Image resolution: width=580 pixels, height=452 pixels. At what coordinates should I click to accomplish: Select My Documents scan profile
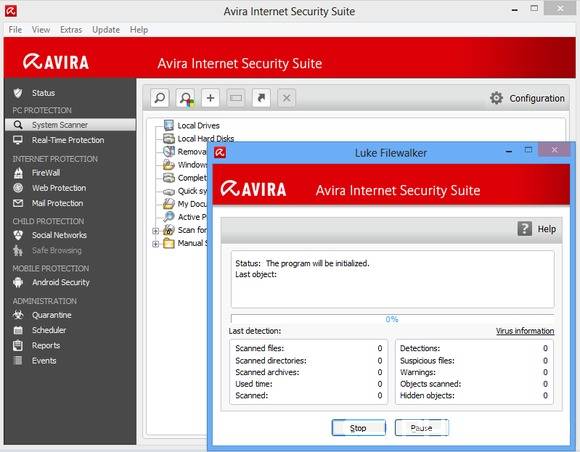[192, 204]
